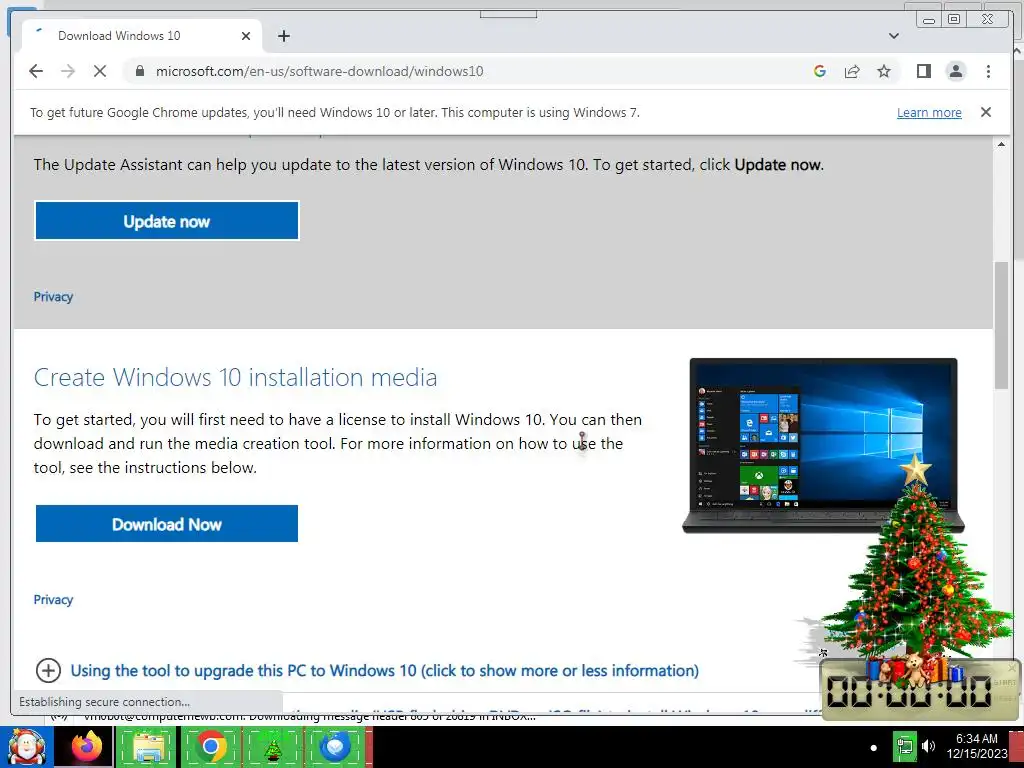This screenshot has width=1024, height=768.
Task: Click the Update now button
Action: pyautogui.click(x=167, y=221)
